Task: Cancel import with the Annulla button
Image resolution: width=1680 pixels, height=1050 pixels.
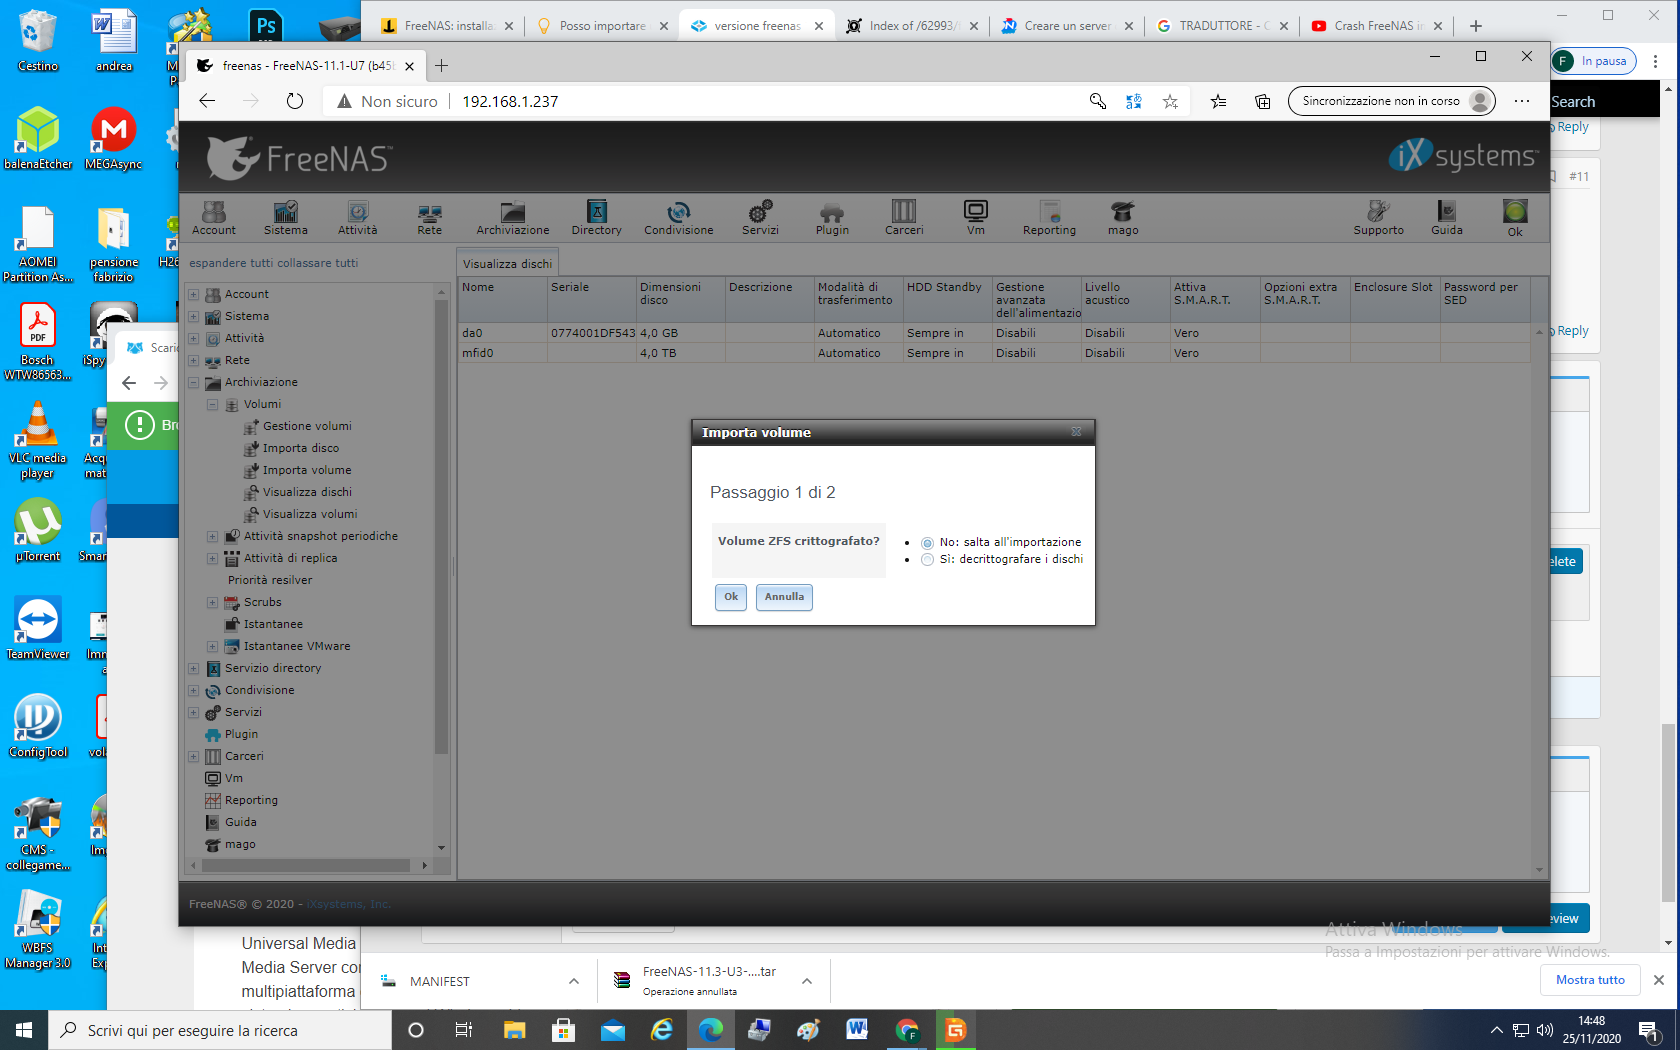Action: pyautogui.click(x=784, y=597)
